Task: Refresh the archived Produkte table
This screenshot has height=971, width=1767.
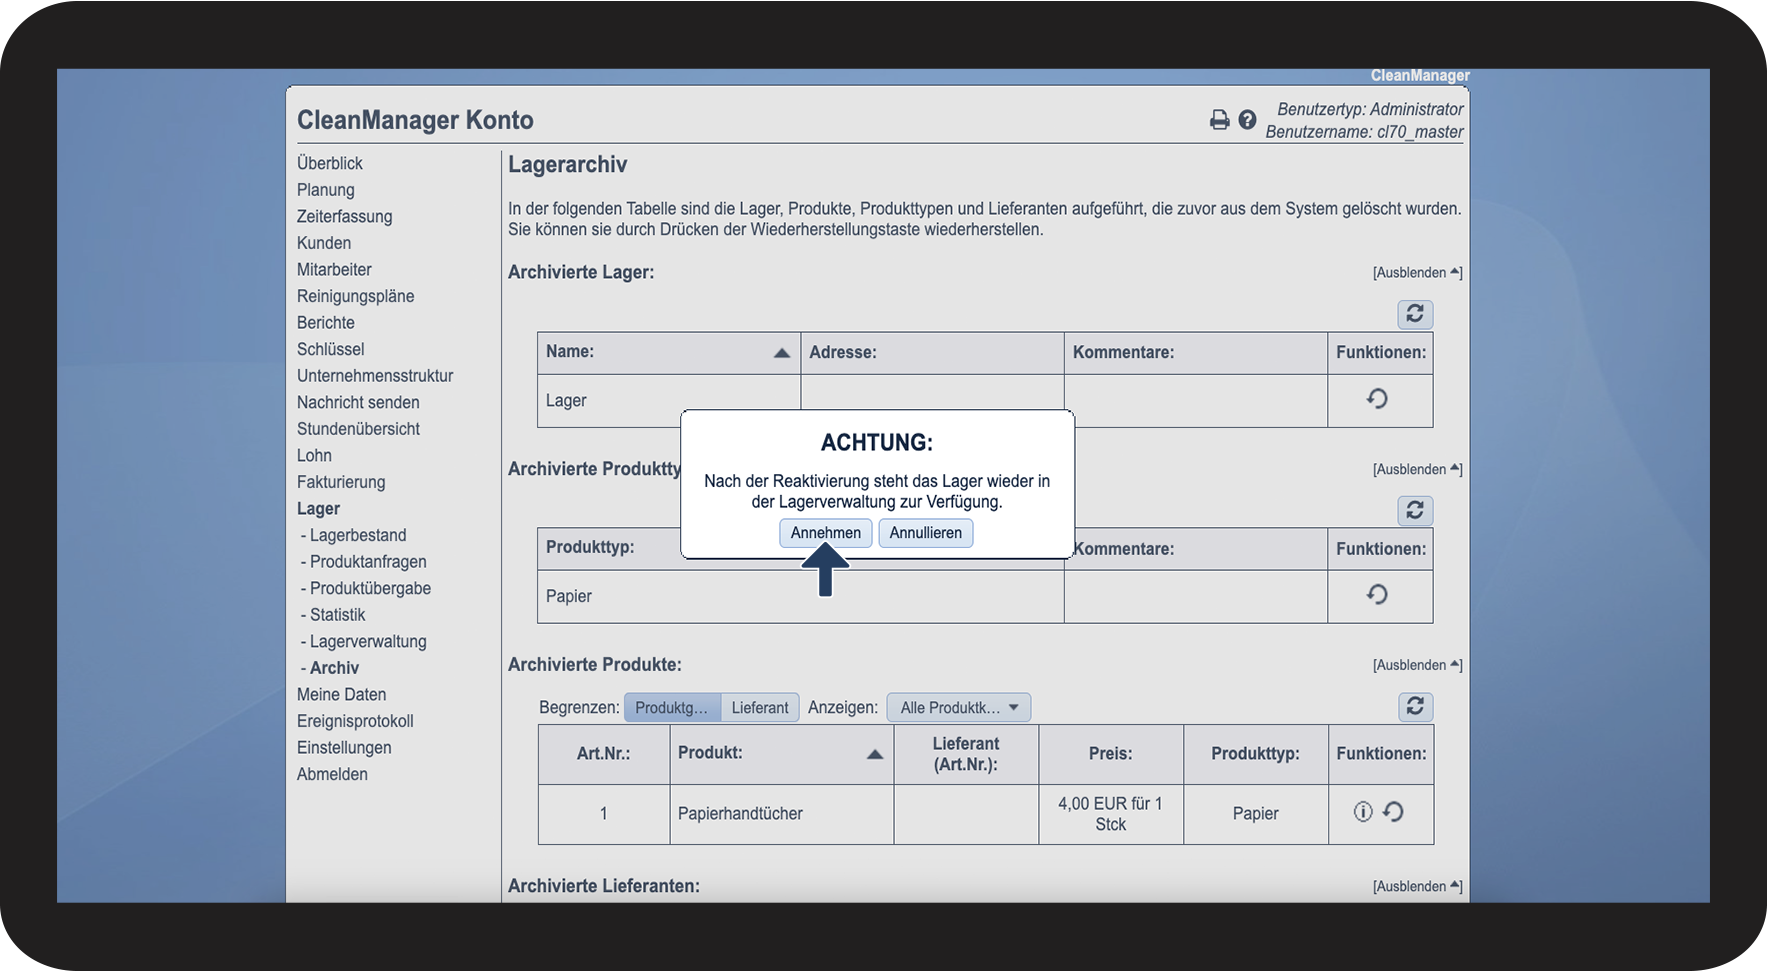Action: pyautogui.click(x=1415, y=707)
